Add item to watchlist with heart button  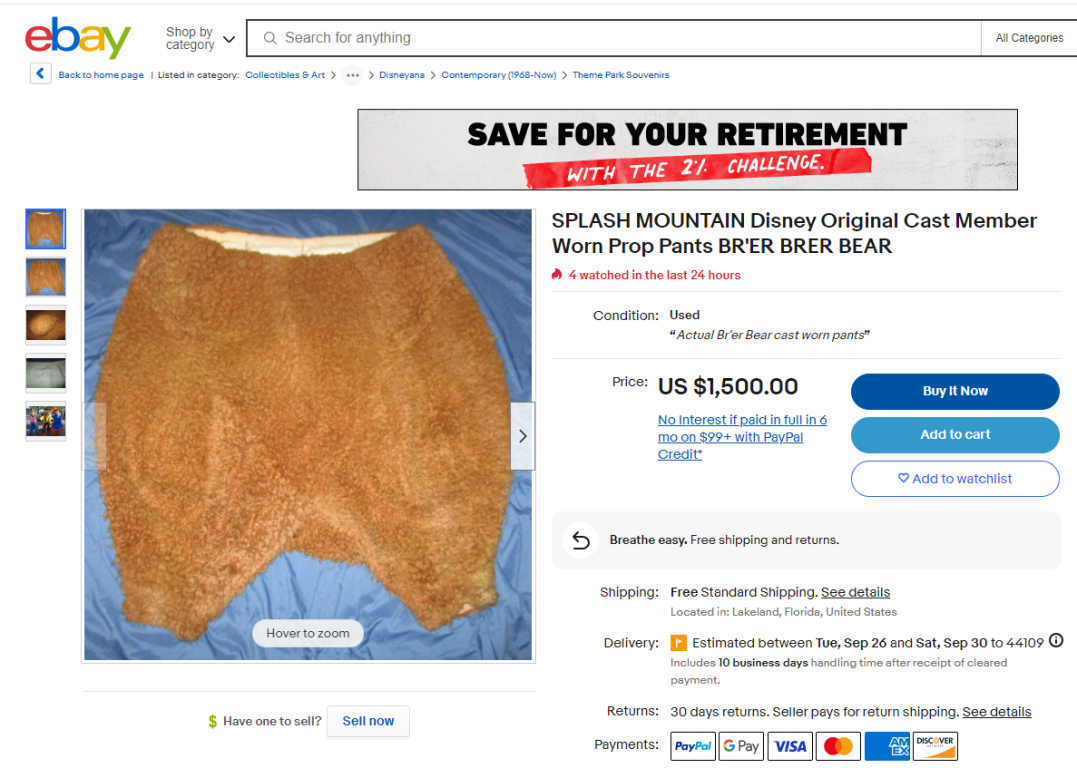[955, 479]
